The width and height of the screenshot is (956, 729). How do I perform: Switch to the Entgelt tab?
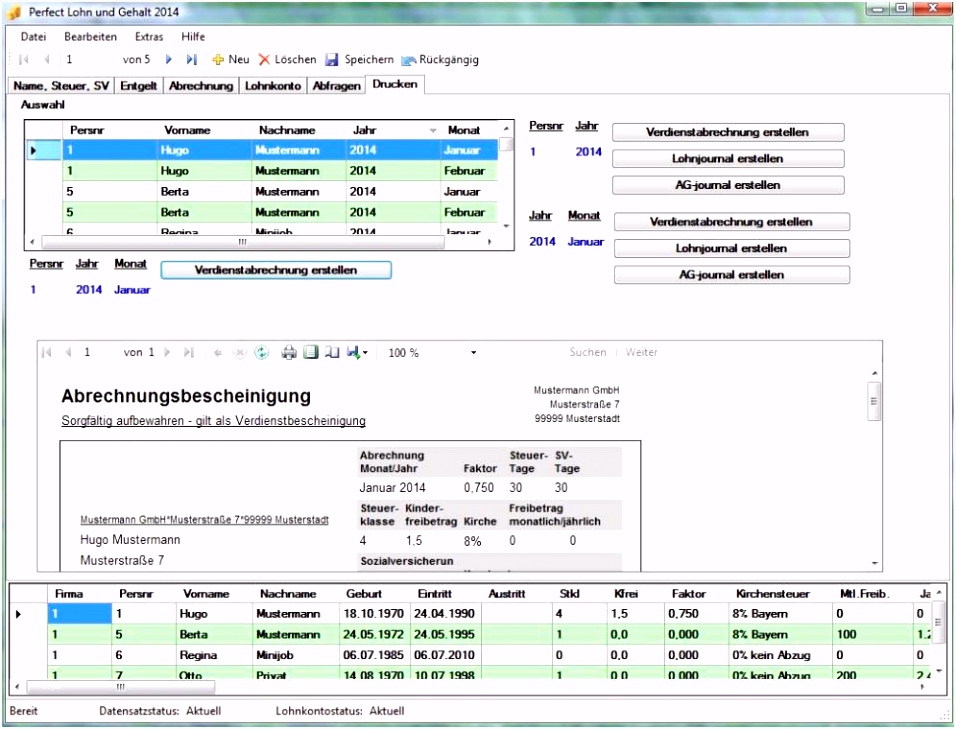click(138, 86)
